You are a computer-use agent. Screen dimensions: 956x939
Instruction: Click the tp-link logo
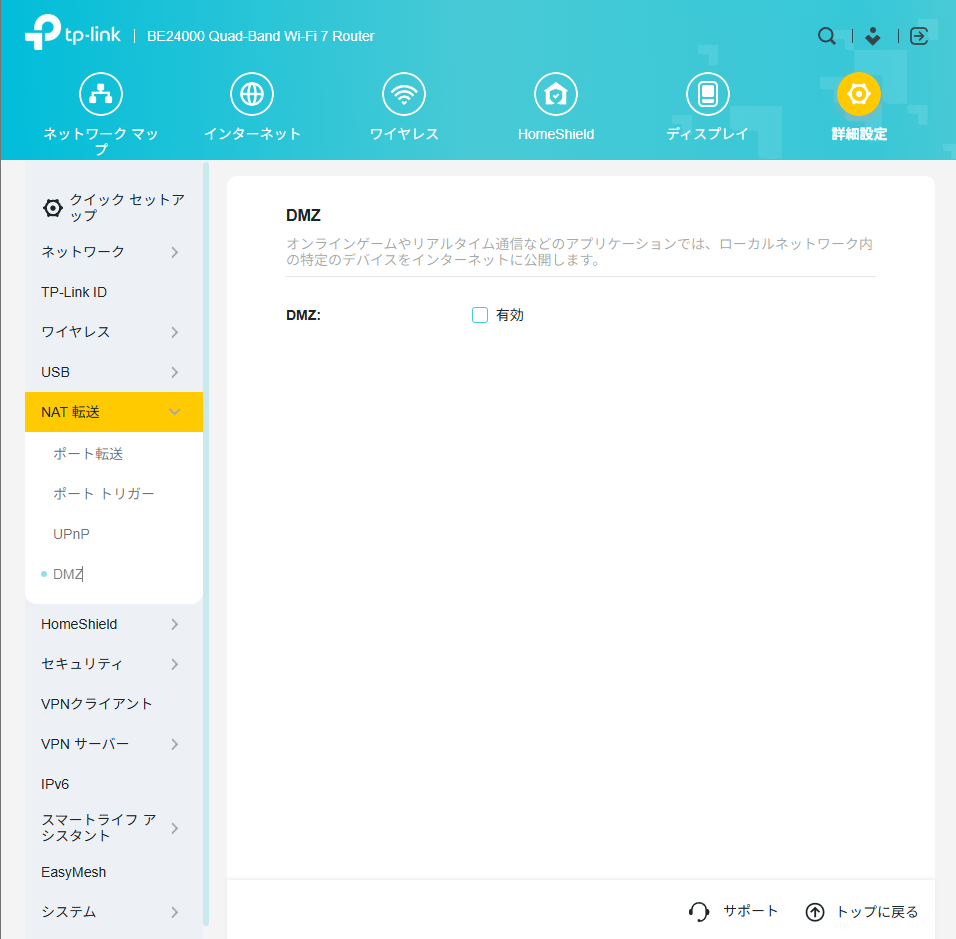[73, 32]
